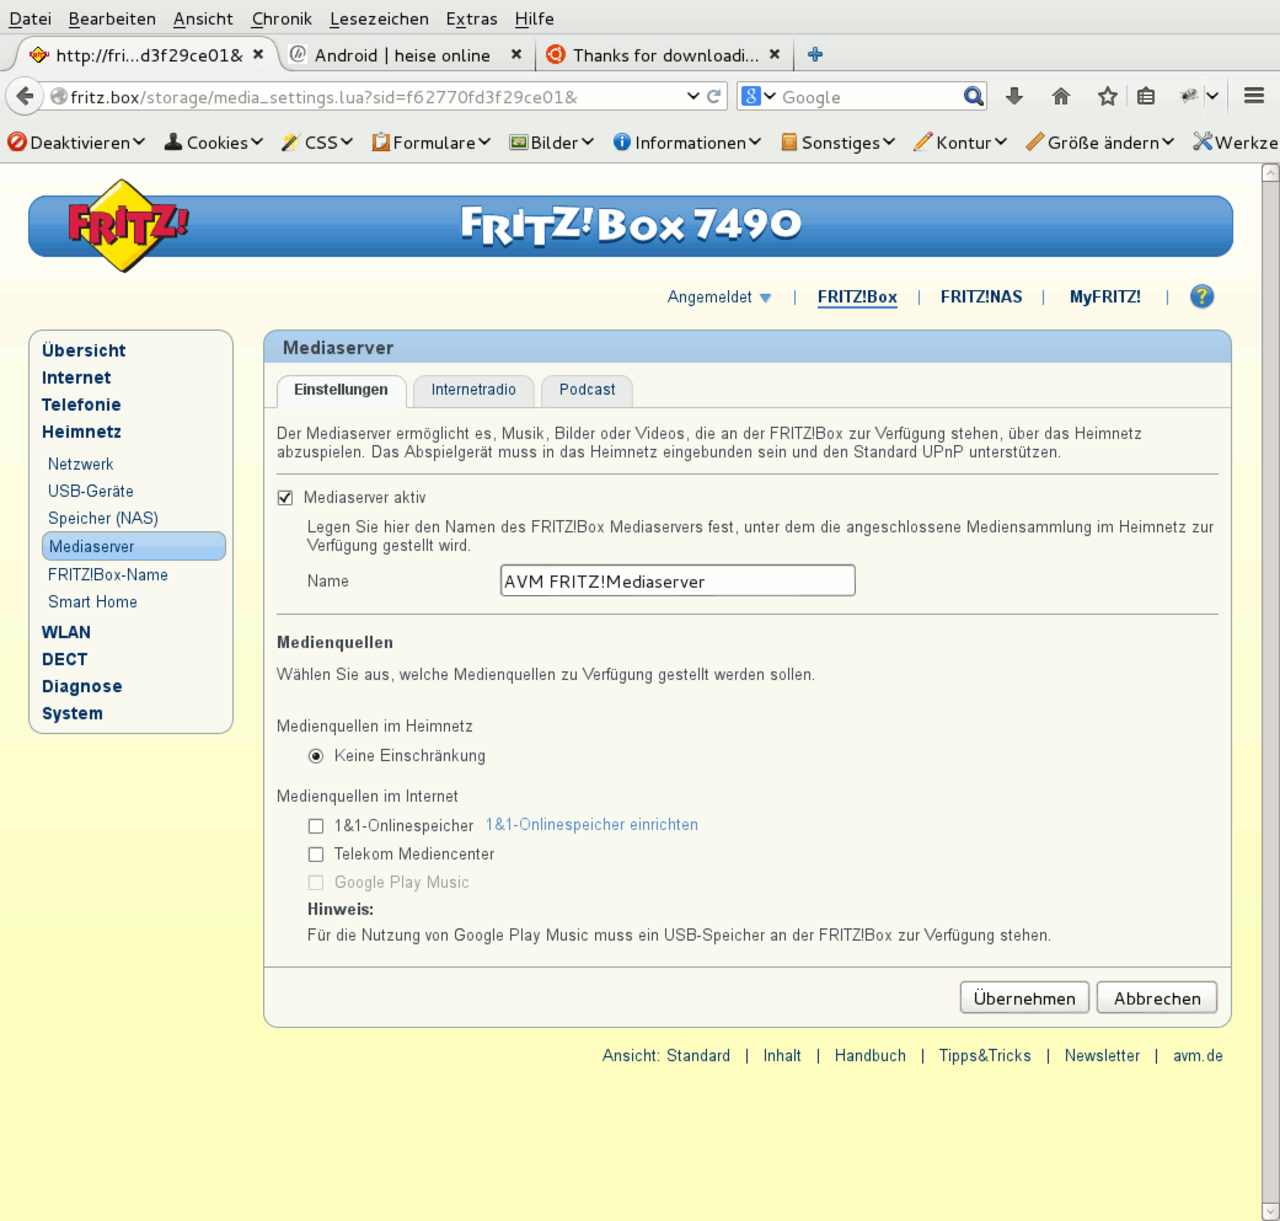Open the downloads arrow icon

pyautogui.click(x=1014, y=96)
